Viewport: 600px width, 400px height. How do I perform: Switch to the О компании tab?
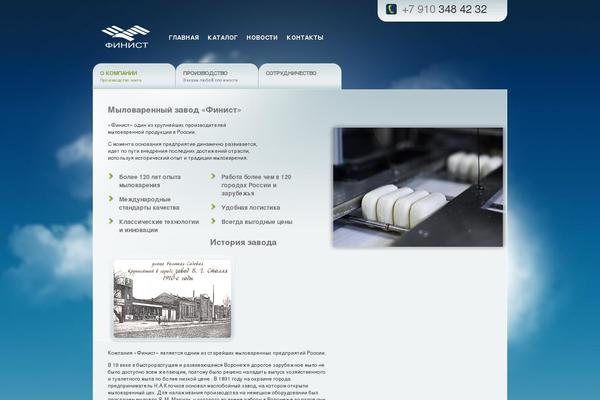(134, 76)
